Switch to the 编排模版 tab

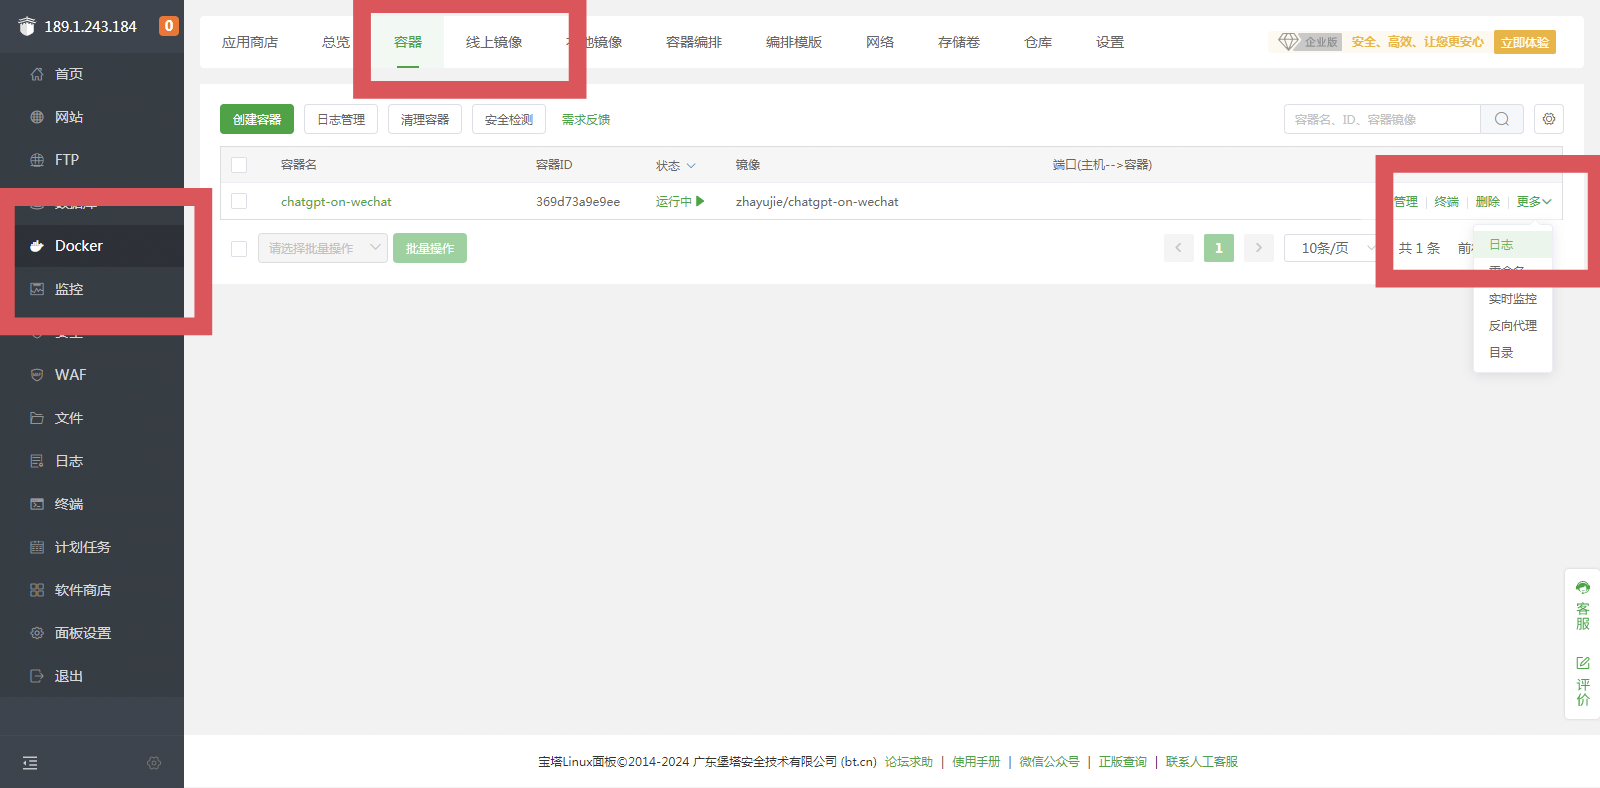pyautogui.click(x=794, y=42)
